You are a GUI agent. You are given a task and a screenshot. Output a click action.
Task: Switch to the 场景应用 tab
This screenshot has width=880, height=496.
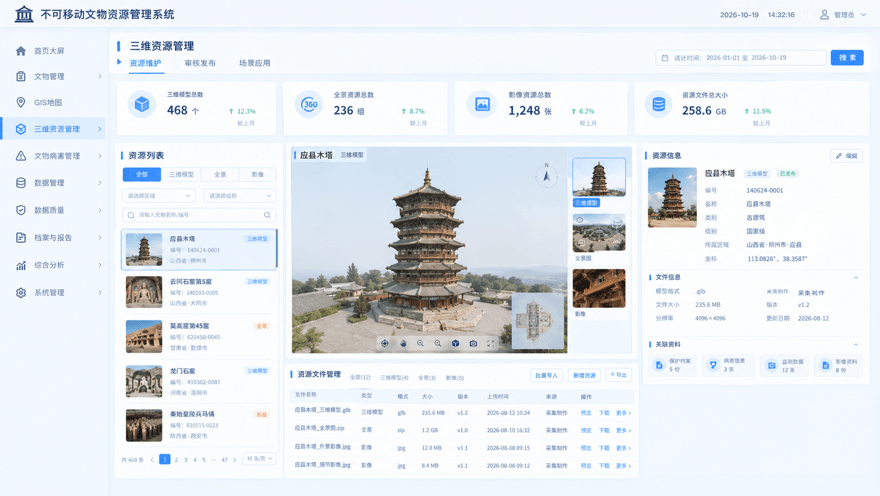(255, 63)
